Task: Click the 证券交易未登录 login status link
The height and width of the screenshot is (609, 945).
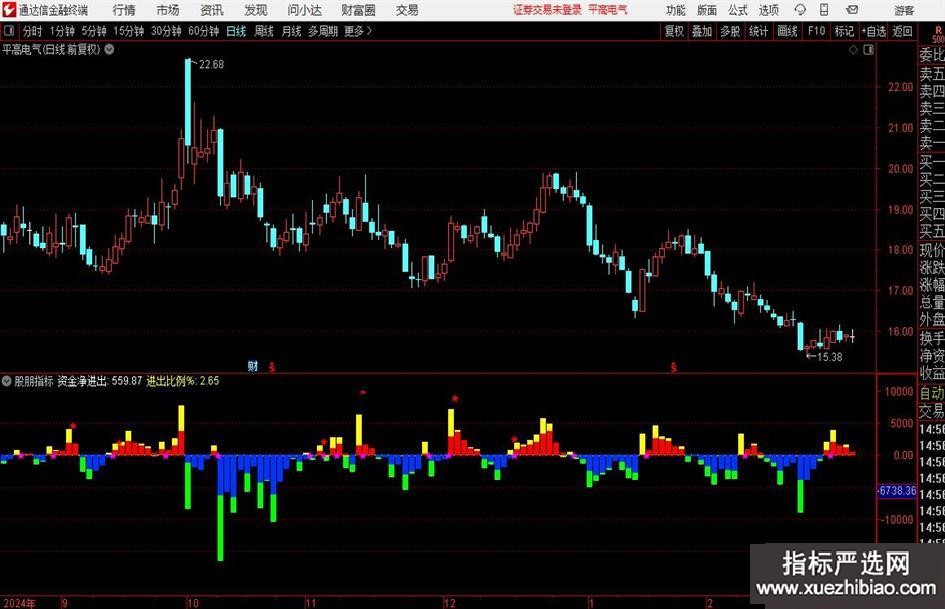Action: pyautogui.click(x=547, y=10)
